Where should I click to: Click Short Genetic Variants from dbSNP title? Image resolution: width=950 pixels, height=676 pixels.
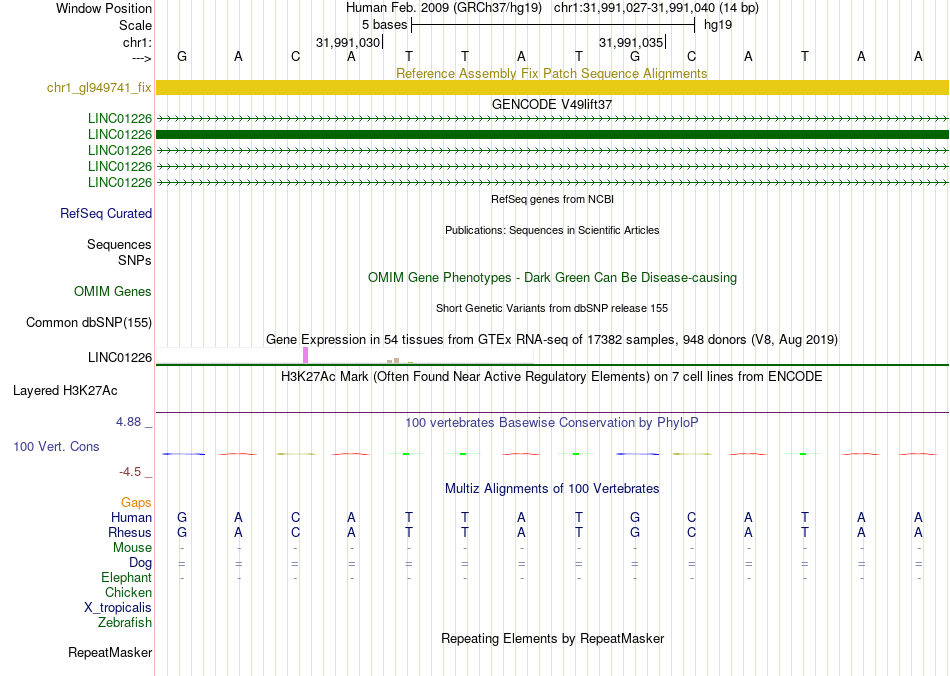coord(552,308)
